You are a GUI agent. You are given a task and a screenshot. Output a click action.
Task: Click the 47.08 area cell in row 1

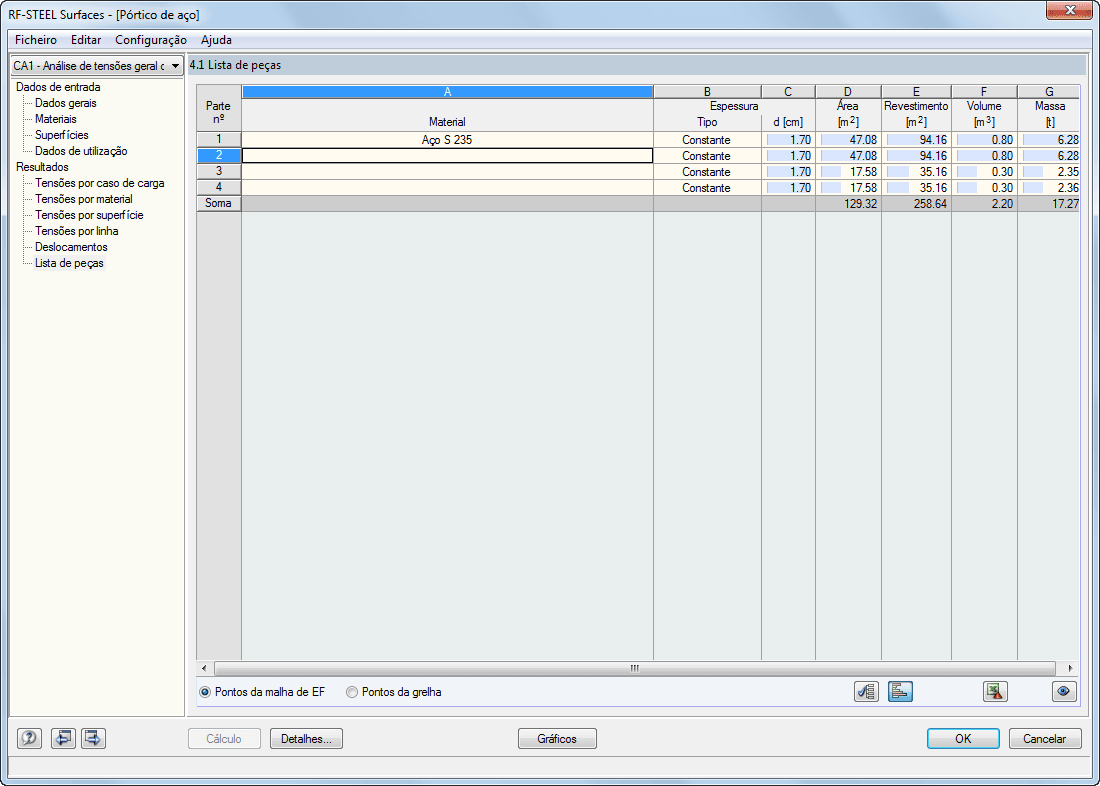point(848,140)
